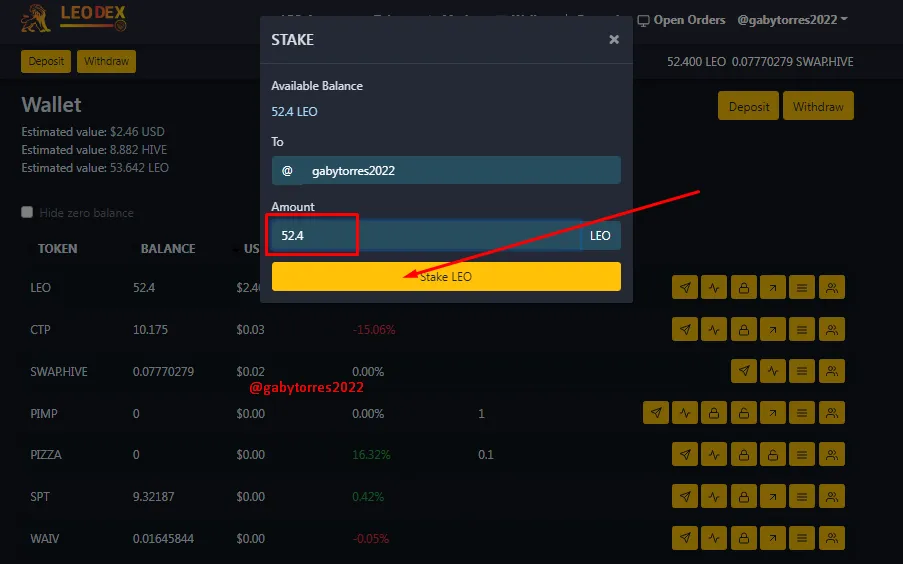Click the people icon in PIZZA row
Screen dimensions: 903x564
point(832,455)
